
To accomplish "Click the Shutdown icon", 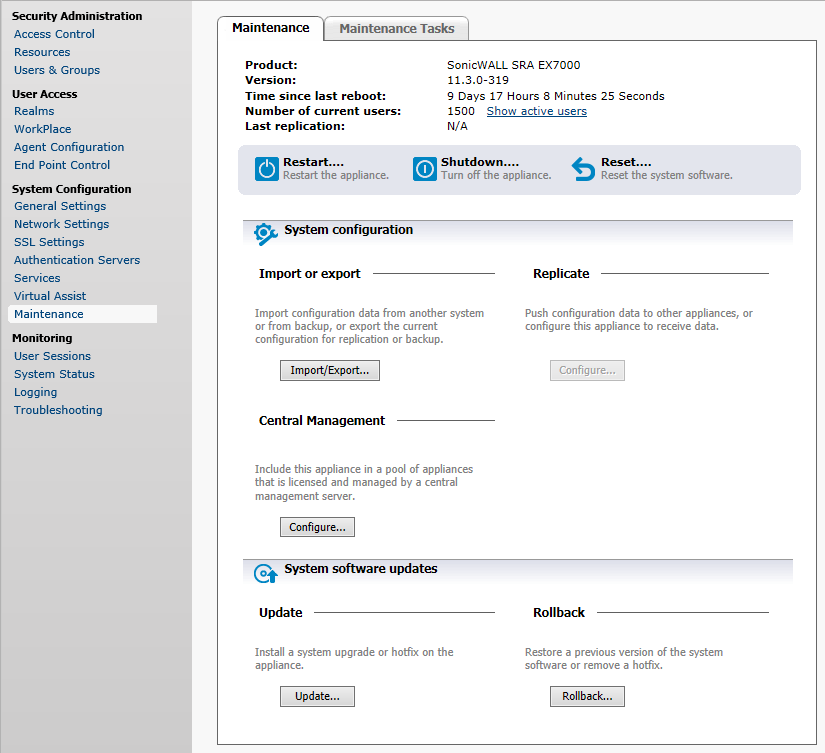I will (x=425, y=169).
